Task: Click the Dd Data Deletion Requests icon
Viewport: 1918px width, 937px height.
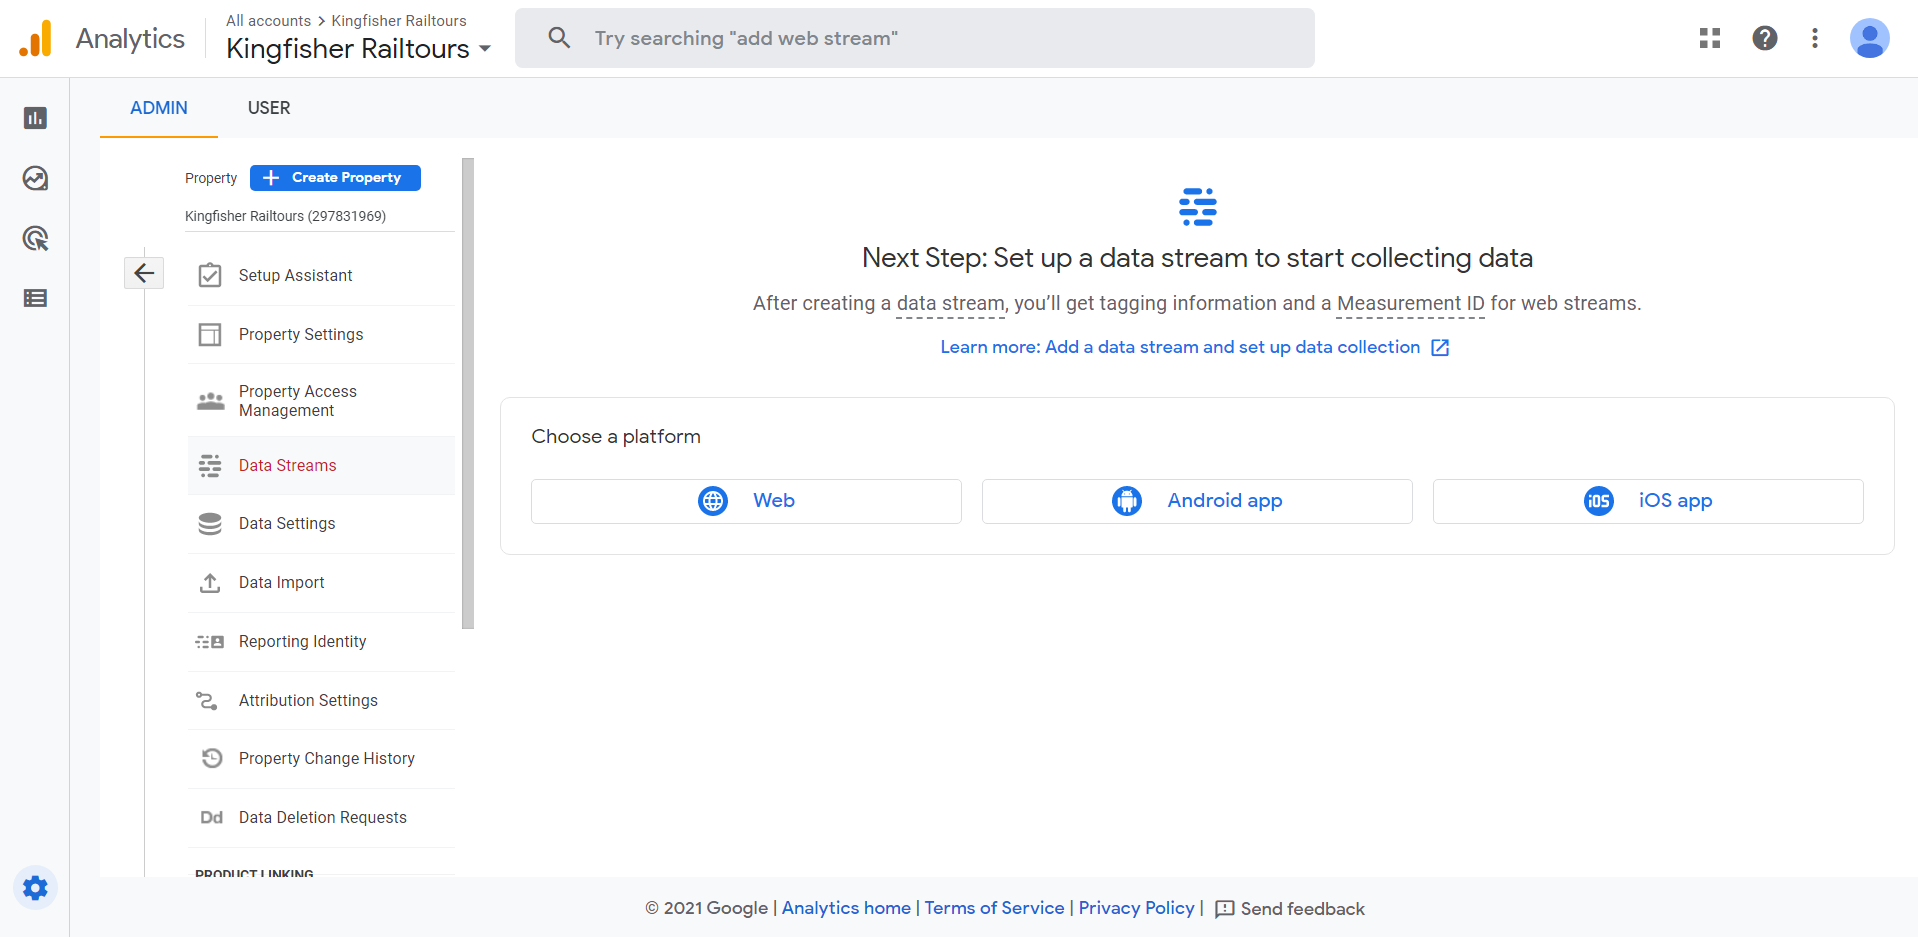Action: click(211, 817)
